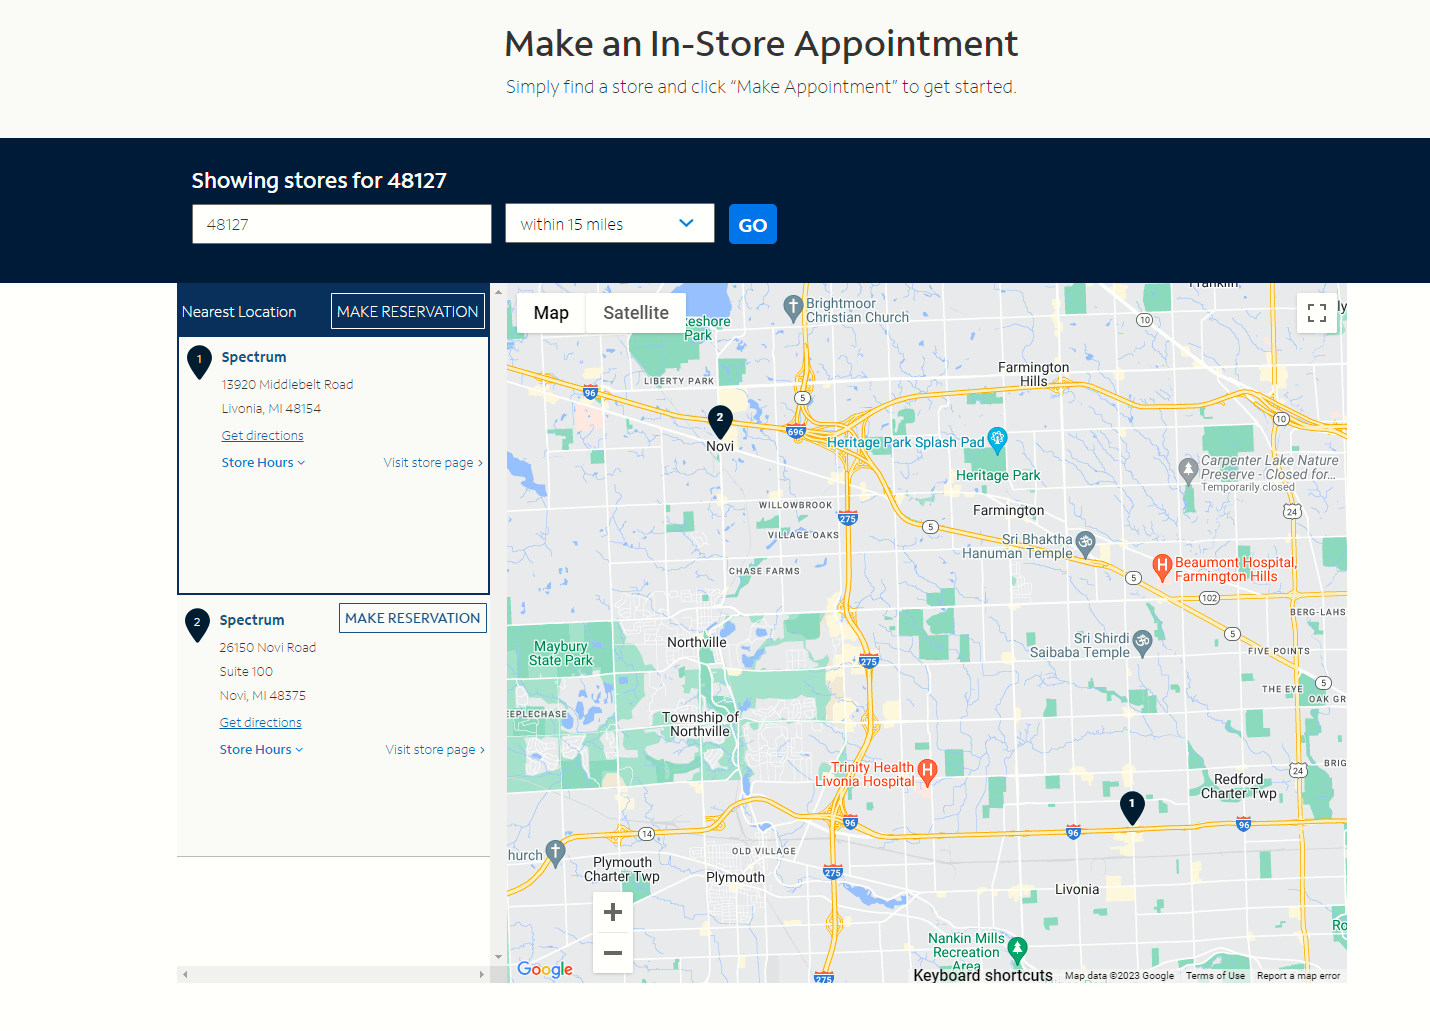This screenshot has width=1430, height=1031.
Task: Click Spectrum store name in Livonia listing
Action: (x=254, y=357)
